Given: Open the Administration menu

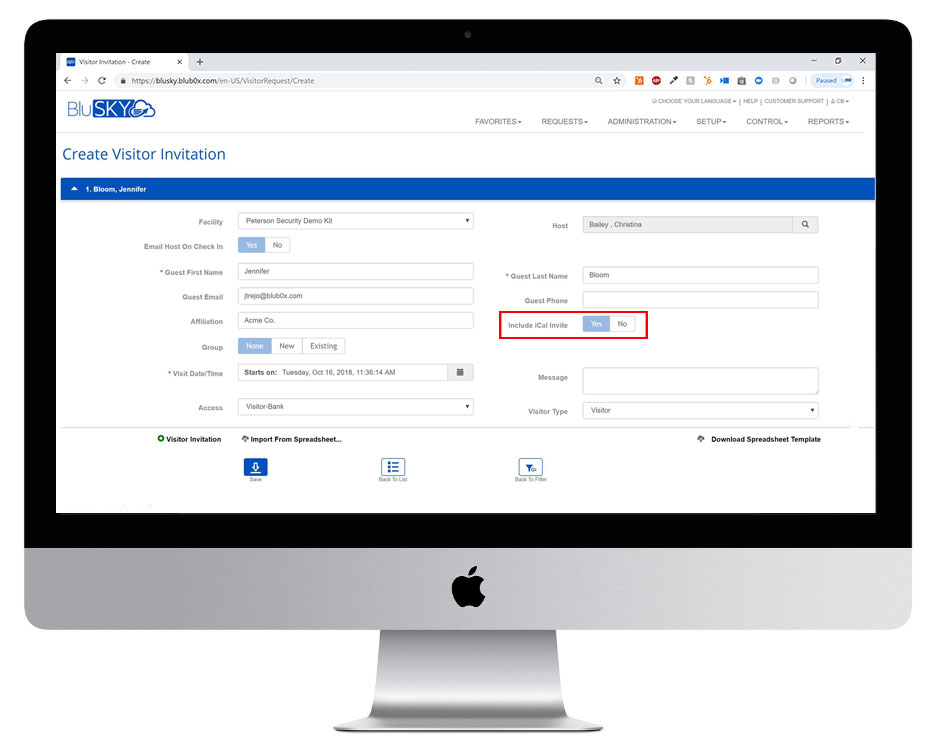Looking at the screenshot, I should [641, 122].
